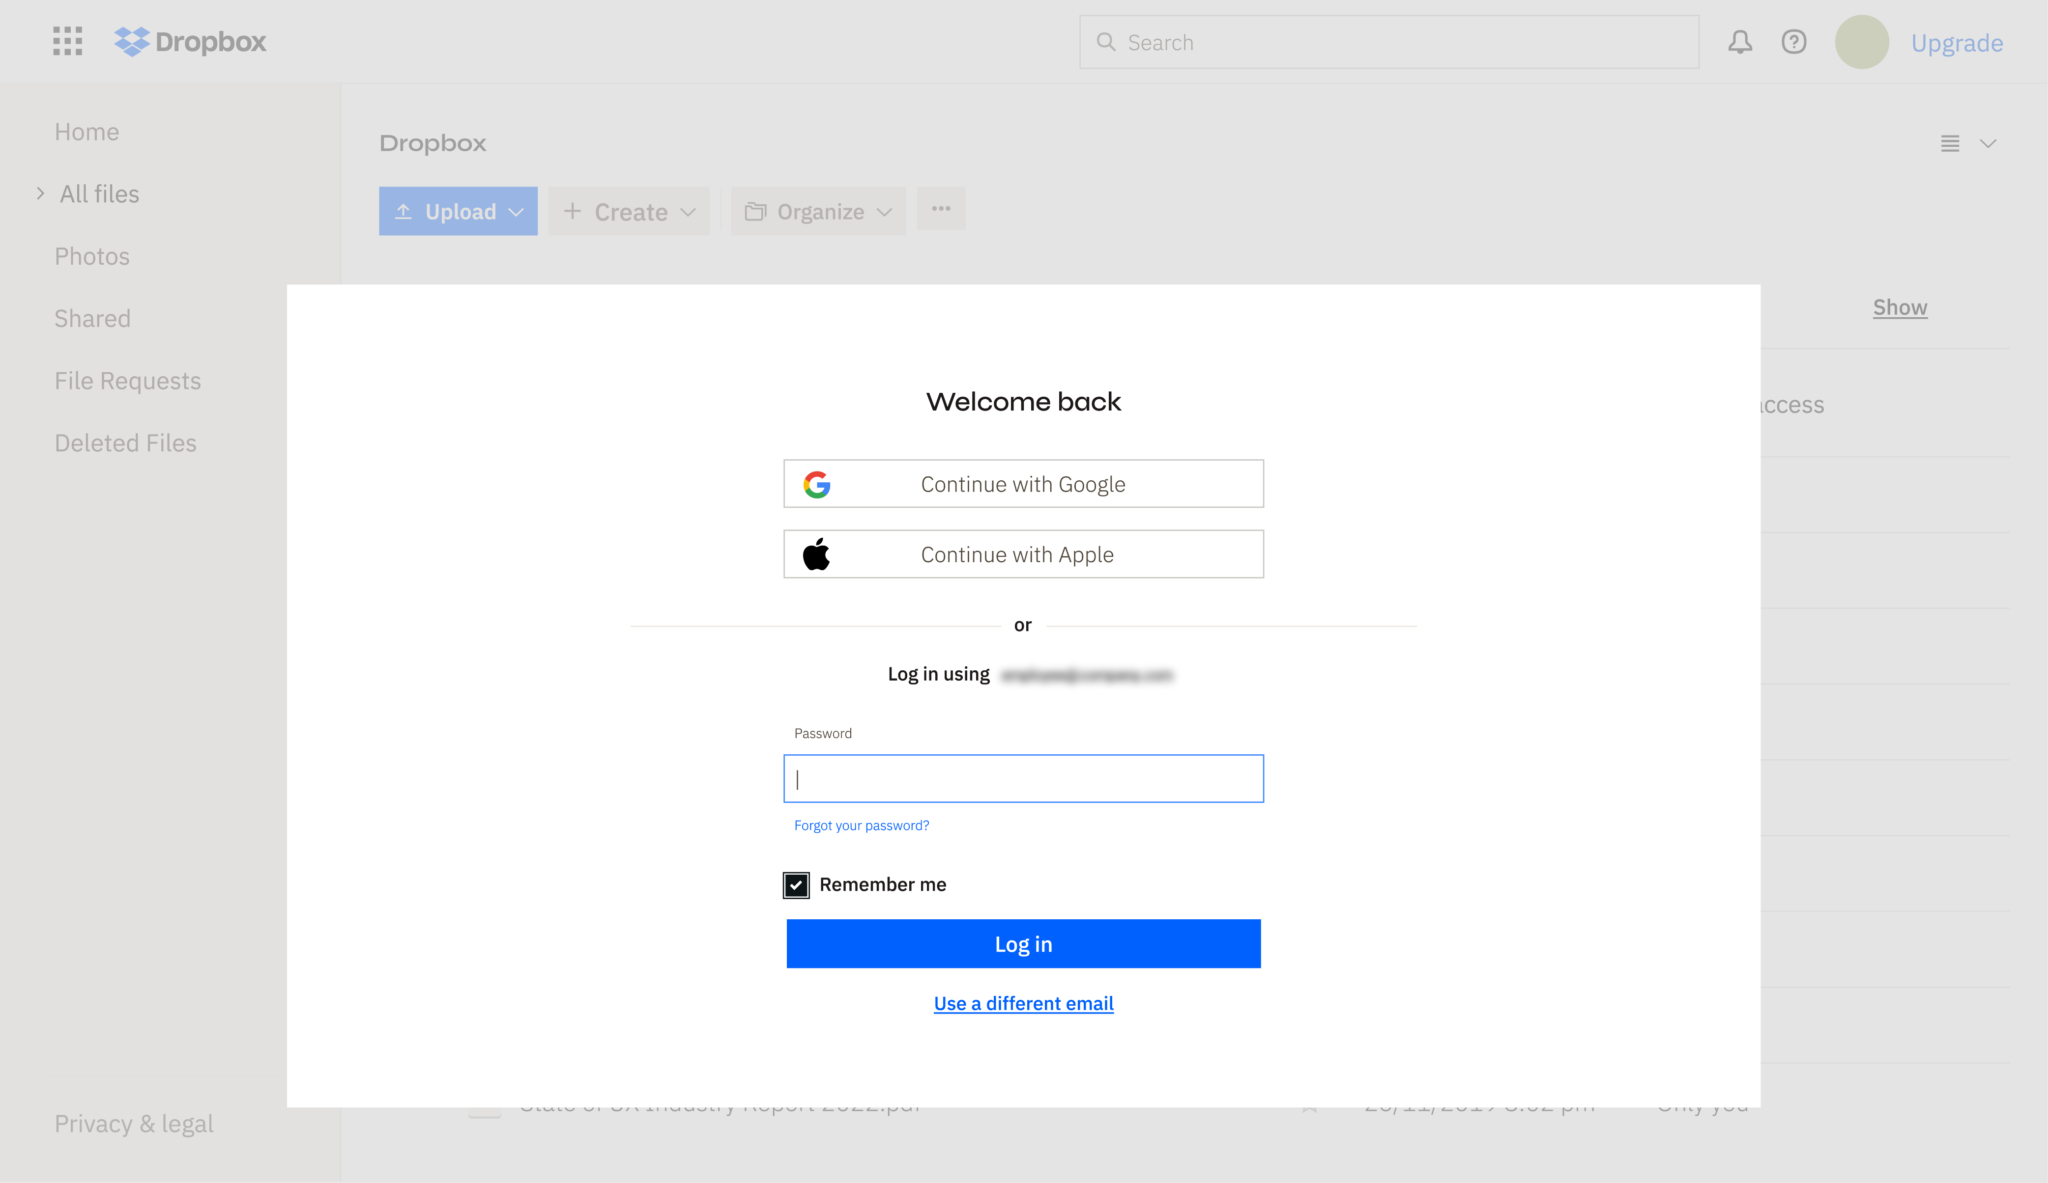Focus the Password input field
This screenshot has width=2048, height=1183.
1023,778
